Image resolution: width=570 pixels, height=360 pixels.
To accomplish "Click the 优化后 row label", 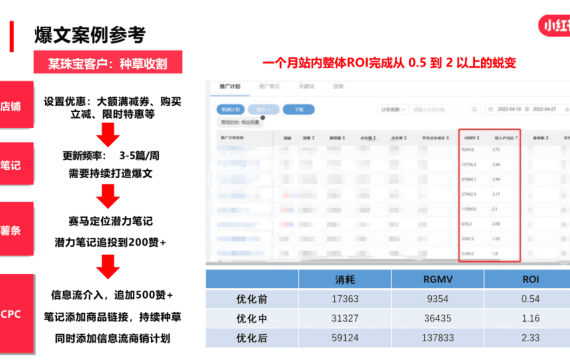I will 252,338.
